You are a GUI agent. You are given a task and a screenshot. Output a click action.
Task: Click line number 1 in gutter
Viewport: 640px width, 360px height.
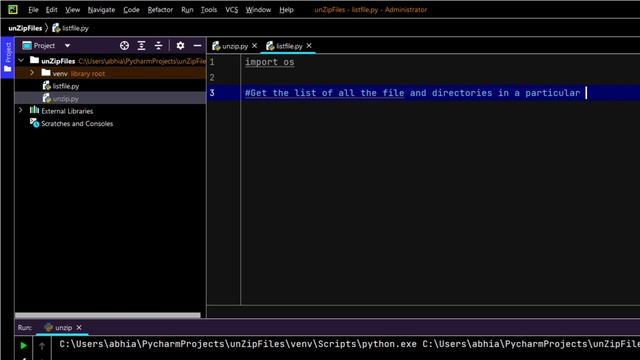[212, 62]
